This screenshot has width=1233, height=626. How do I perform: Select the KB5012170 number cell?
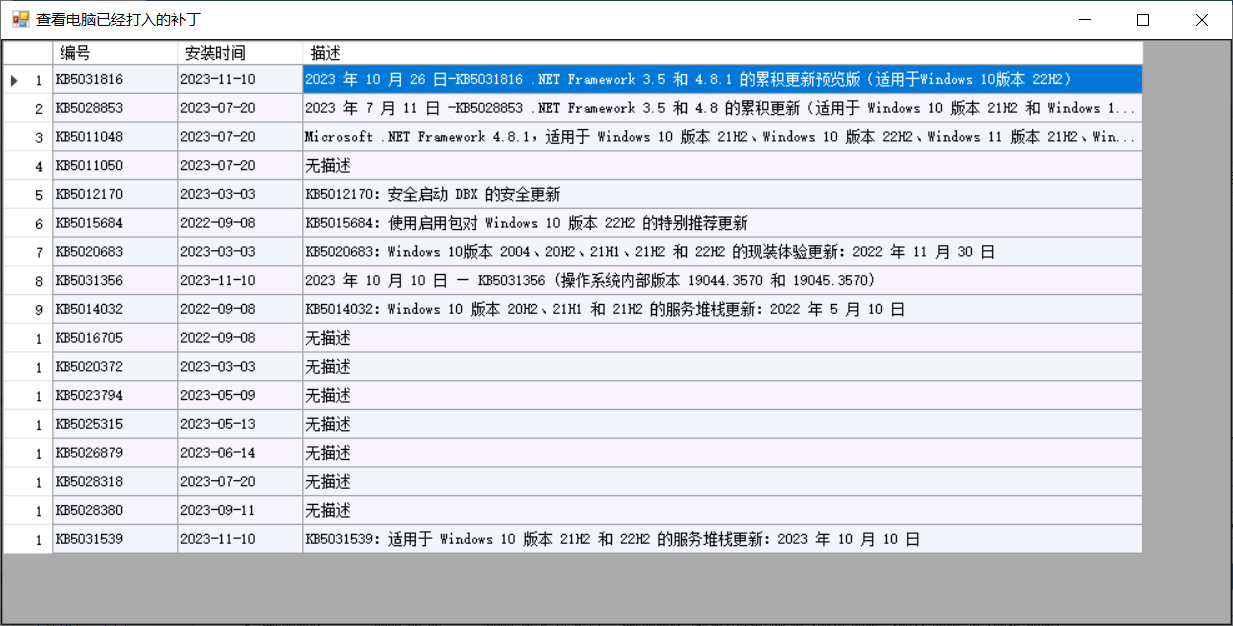pos(115,194)
